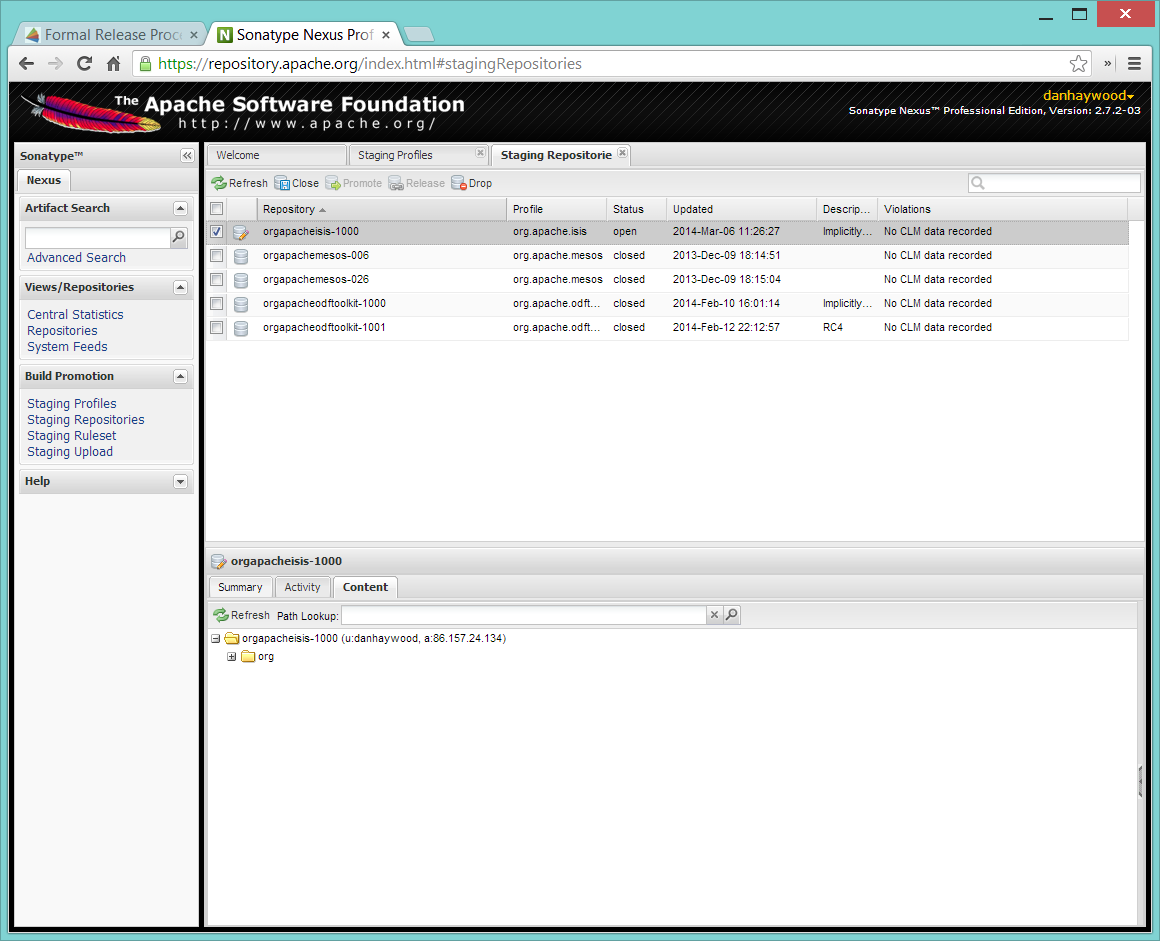Viewport: 1160px width, 941px height.
Task: Click the Artifact Search magnifier icon
Action: (x=179, y=237)
